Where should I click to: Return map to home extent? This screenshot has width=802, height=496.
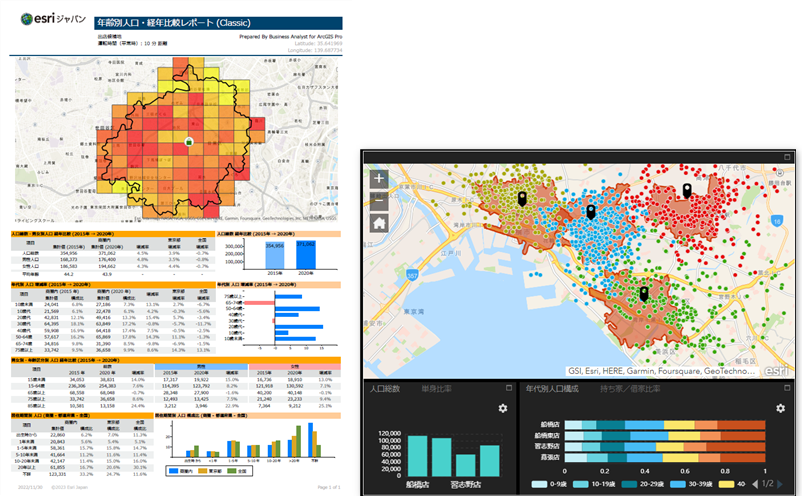[380, 223]
